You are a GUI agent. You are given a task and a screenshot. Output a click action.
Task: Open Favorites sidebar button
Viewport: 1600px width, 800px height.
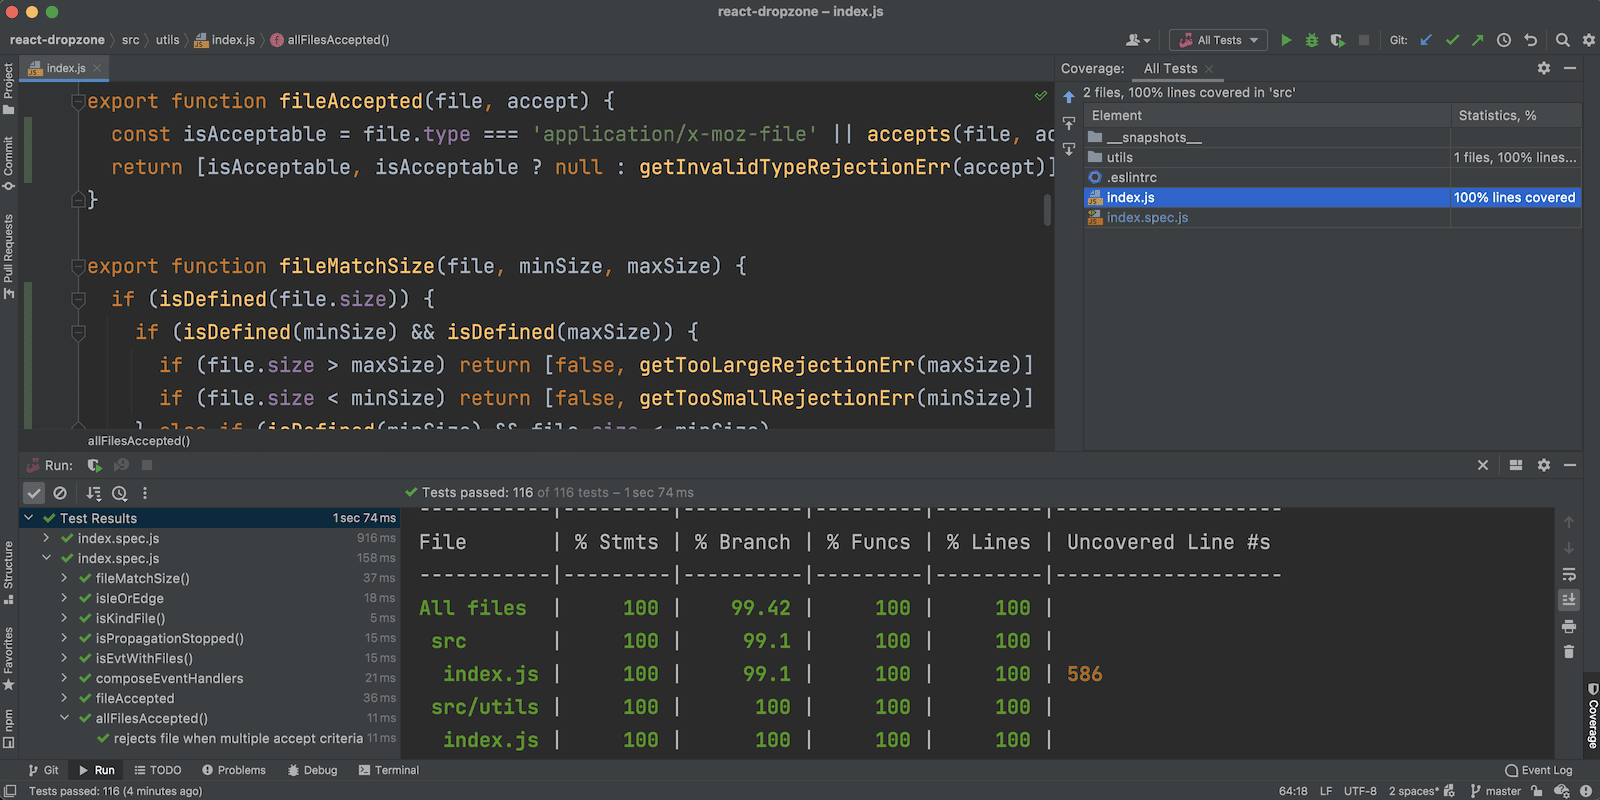click(x=8, y=658)
